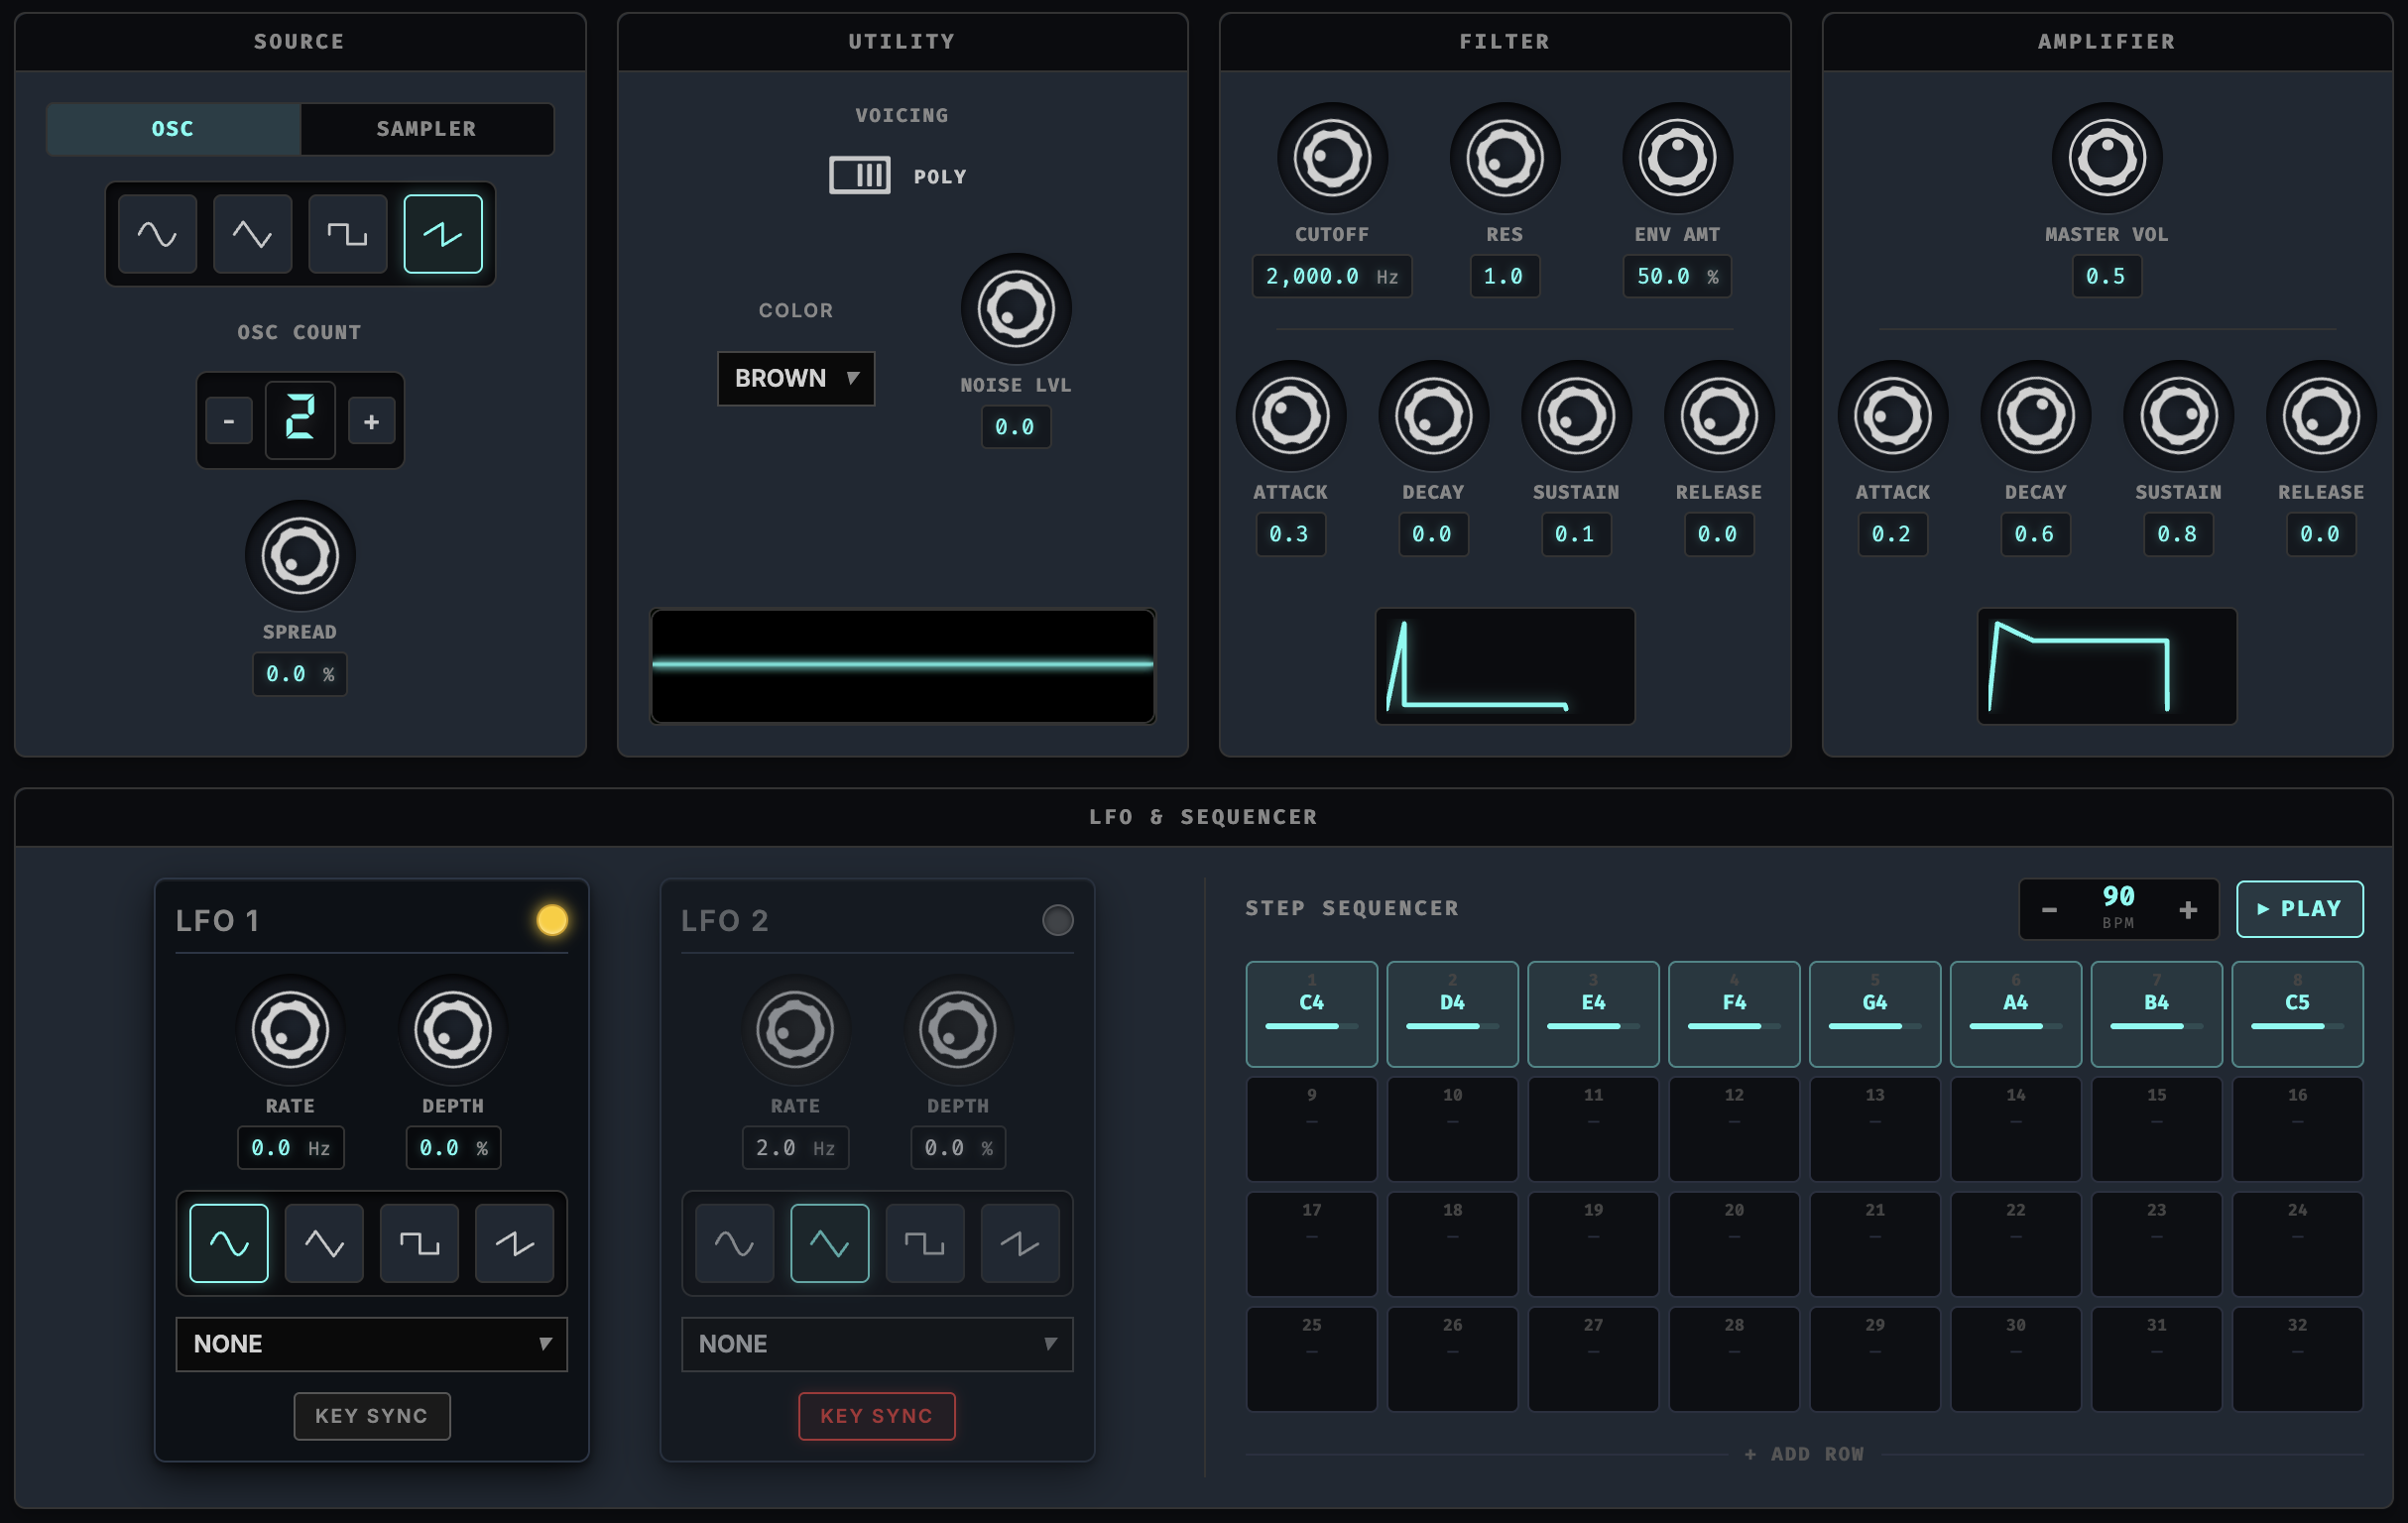Click the LFO 1 DEPTH knob

(453, 1029)
